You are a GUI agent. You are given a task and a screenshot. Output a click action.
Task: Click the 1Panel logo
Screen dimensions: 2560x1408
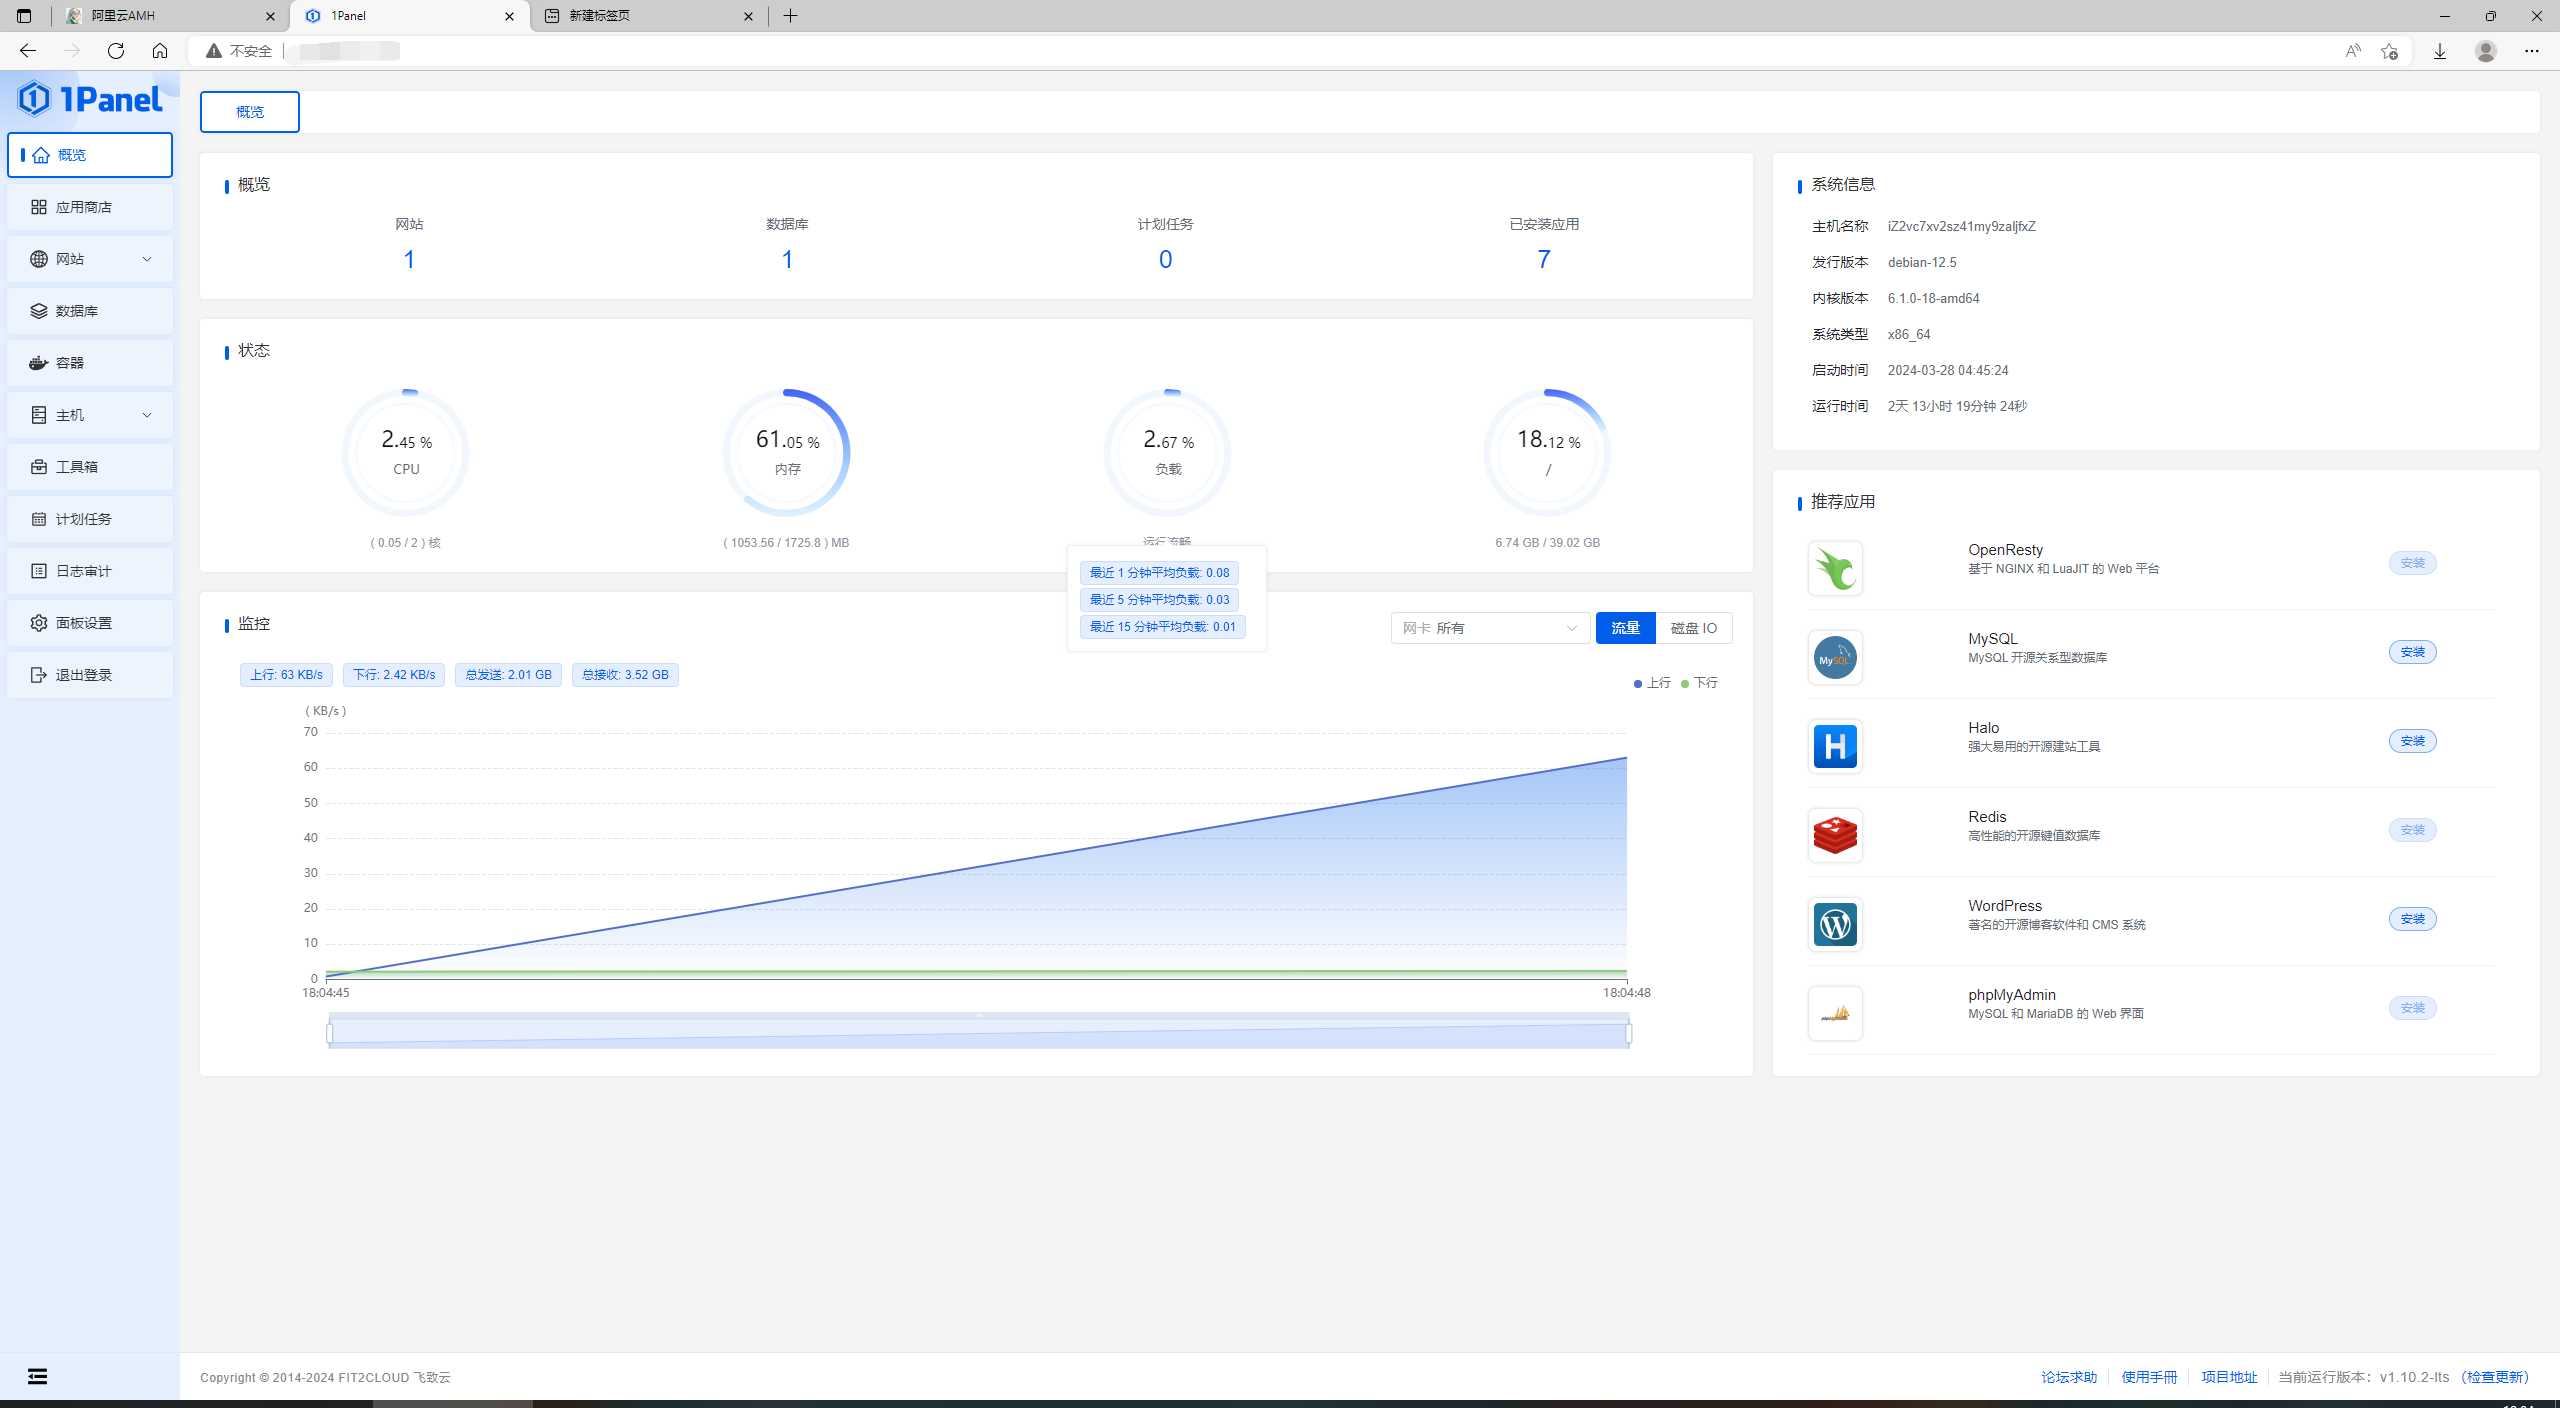pos(90,99)
